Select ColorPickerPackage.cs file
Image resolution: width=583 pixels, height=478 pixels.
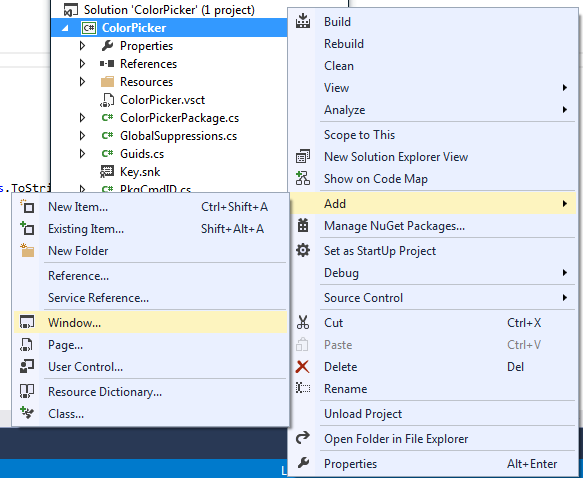point(179,118)
